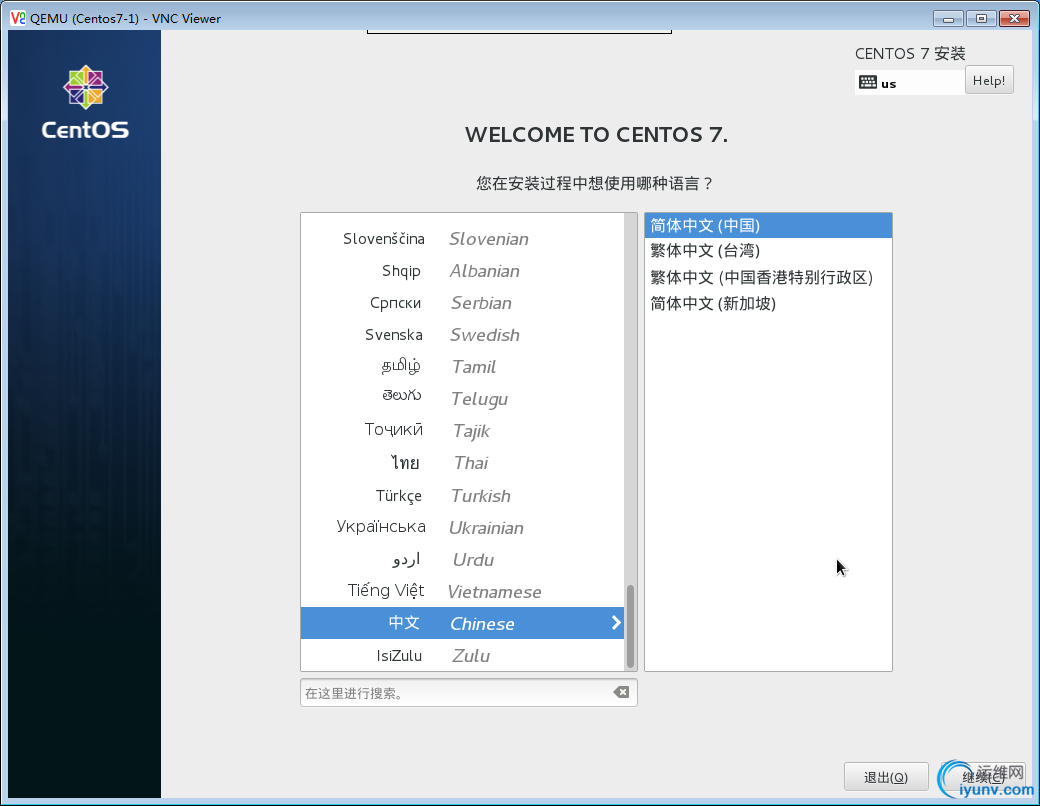Select the Tamil language row
Image resolution: width=1040 pixels, height=806 pixels.
(462, 366)
